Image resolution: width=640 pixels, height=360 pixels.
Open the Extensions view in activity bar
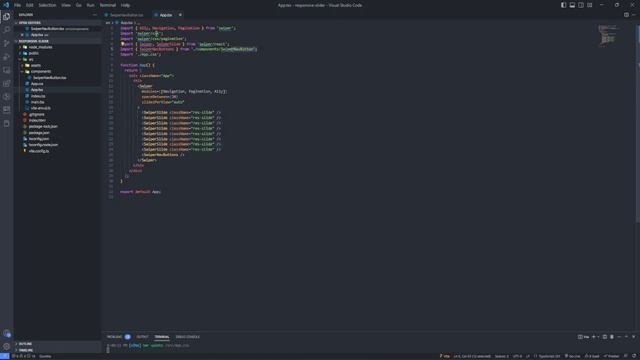(7, 83)
